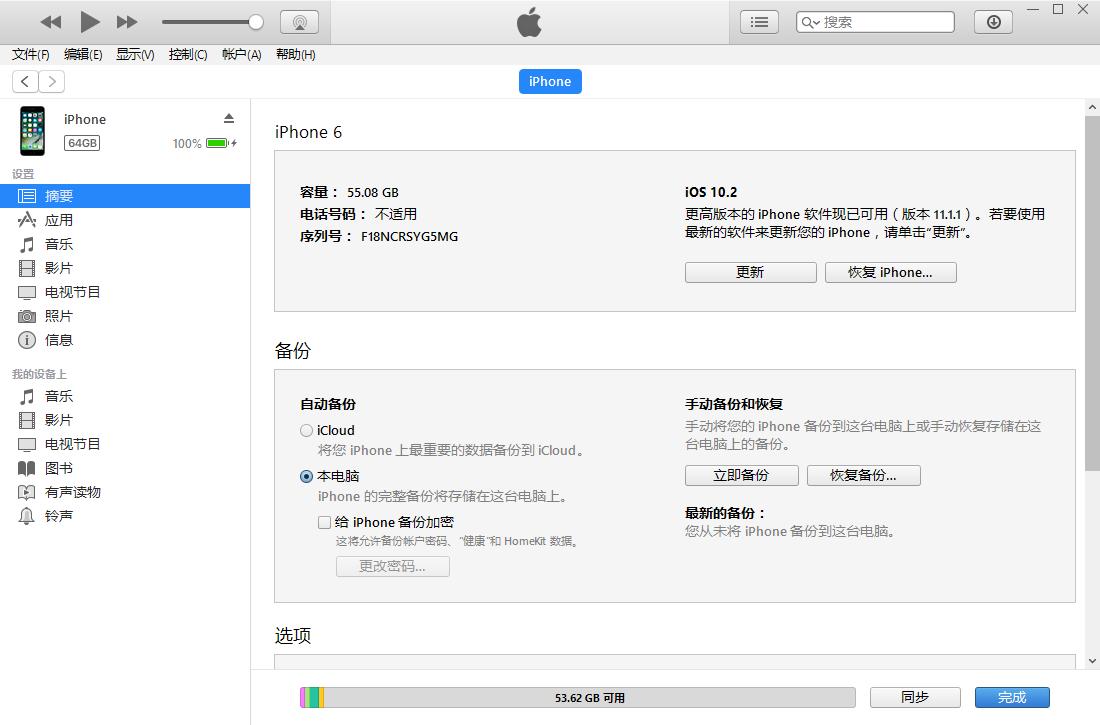The height and width of the screenshot is (725, 1100).
Task: Adjust the volume slider
Action: 210,20
